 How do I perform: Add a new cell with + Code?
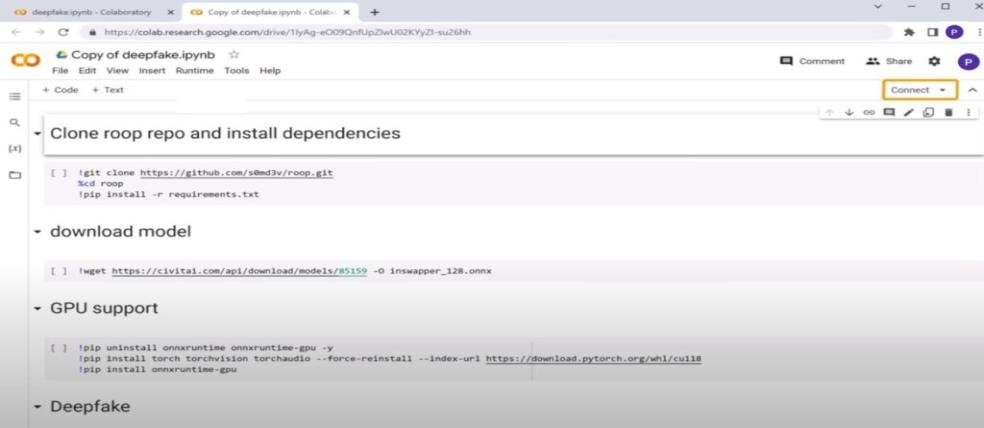(x=60, y=90)
